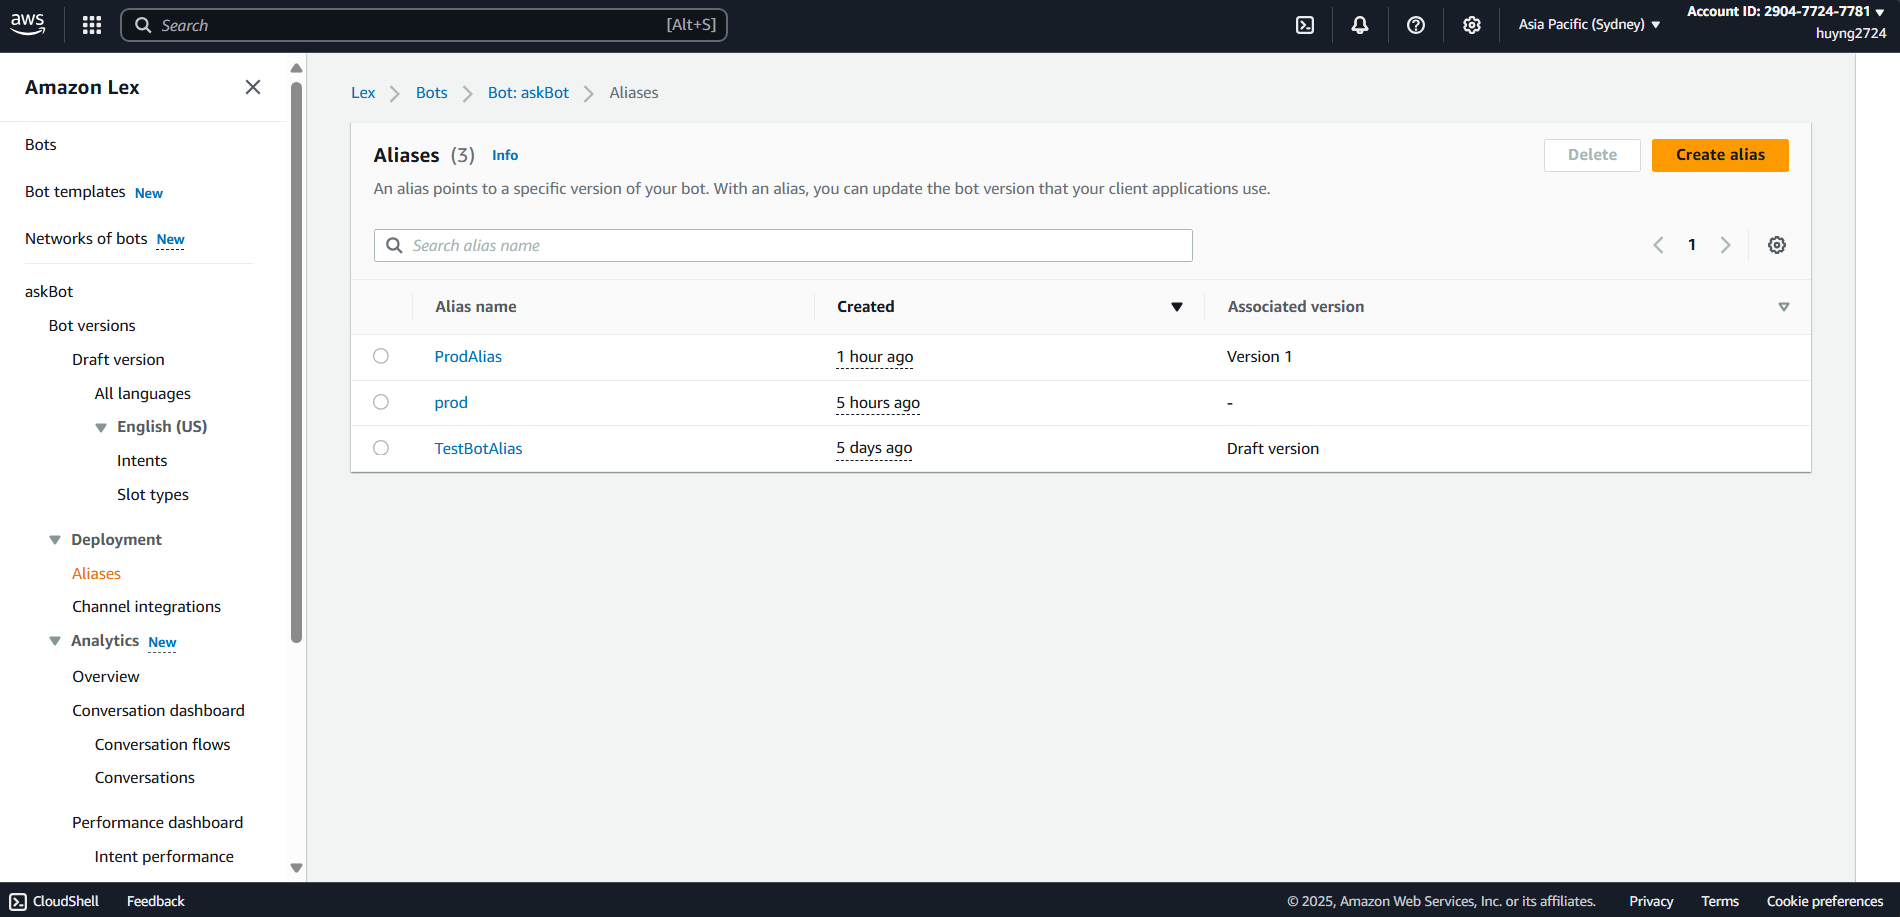Open the Intents page

pyautogui.click(x=142, y=461)
